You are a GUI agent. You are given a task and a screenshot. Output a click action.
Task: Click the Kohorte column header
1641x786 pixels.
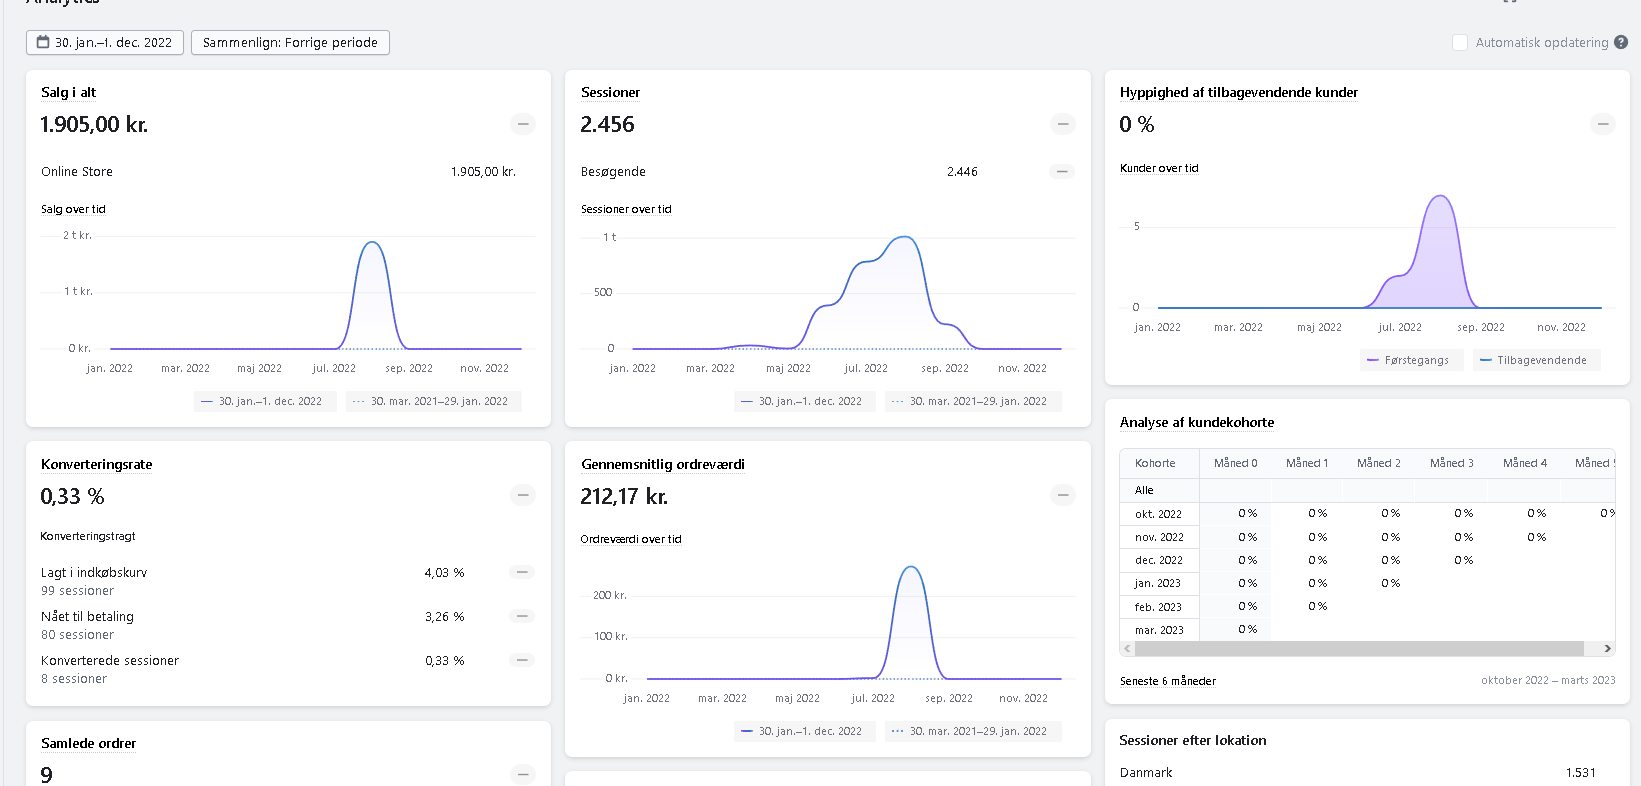tap(1155, 463)
